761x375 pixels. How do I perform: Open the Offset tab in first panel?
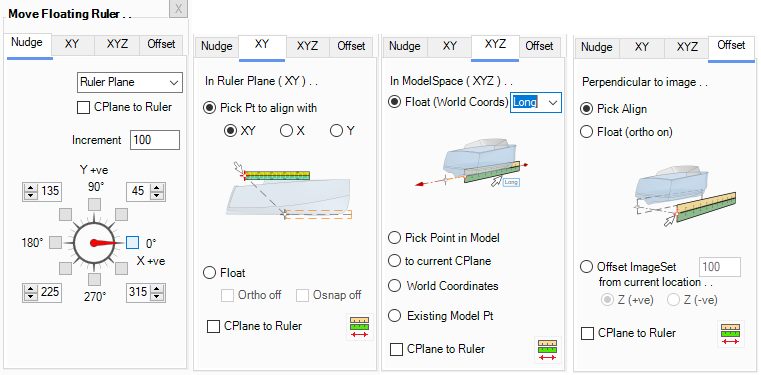pyautogui.click(x=161, y=45)
